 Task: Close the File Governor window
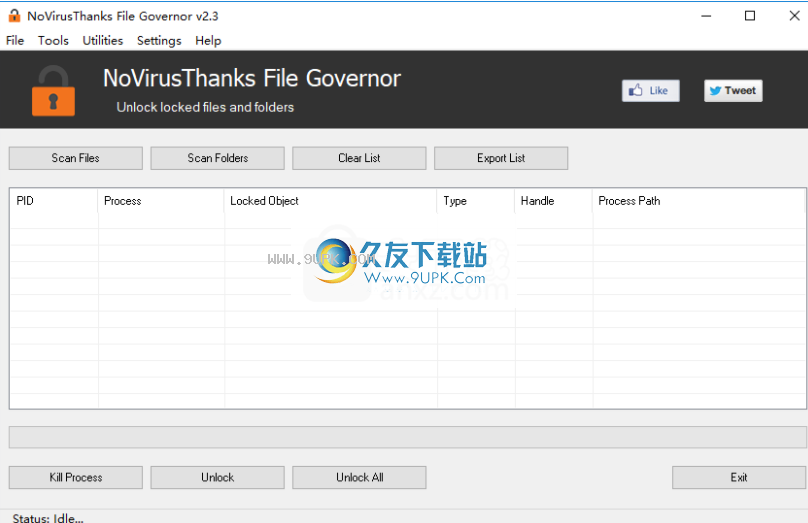[794, 16]
